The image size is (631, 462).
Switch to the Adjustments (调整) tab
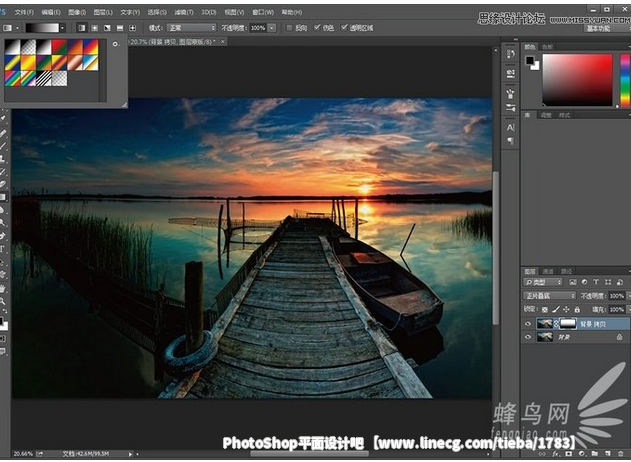[x=546, y=115]
